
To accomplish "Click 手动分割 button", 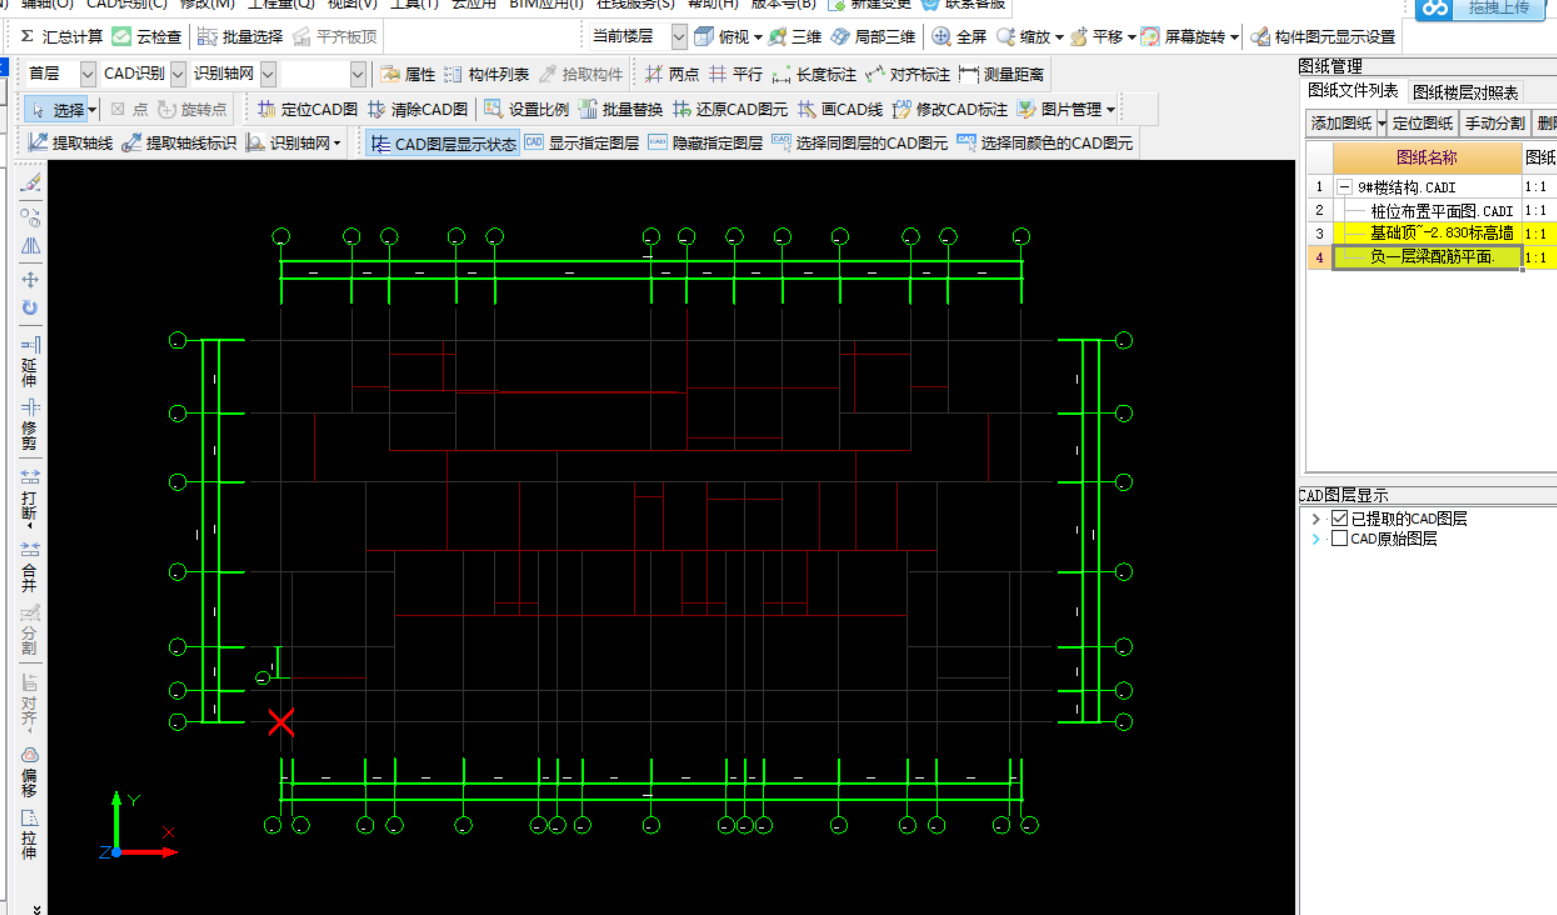I will (x=1495, y=123).
